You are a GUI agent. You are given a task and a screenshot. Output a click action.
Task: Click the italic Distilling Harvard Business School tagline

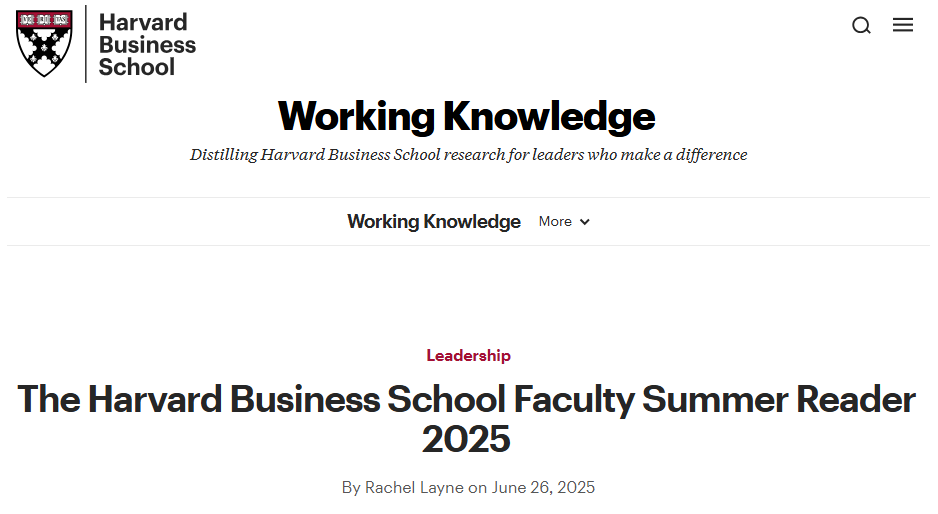coord(468,154)
